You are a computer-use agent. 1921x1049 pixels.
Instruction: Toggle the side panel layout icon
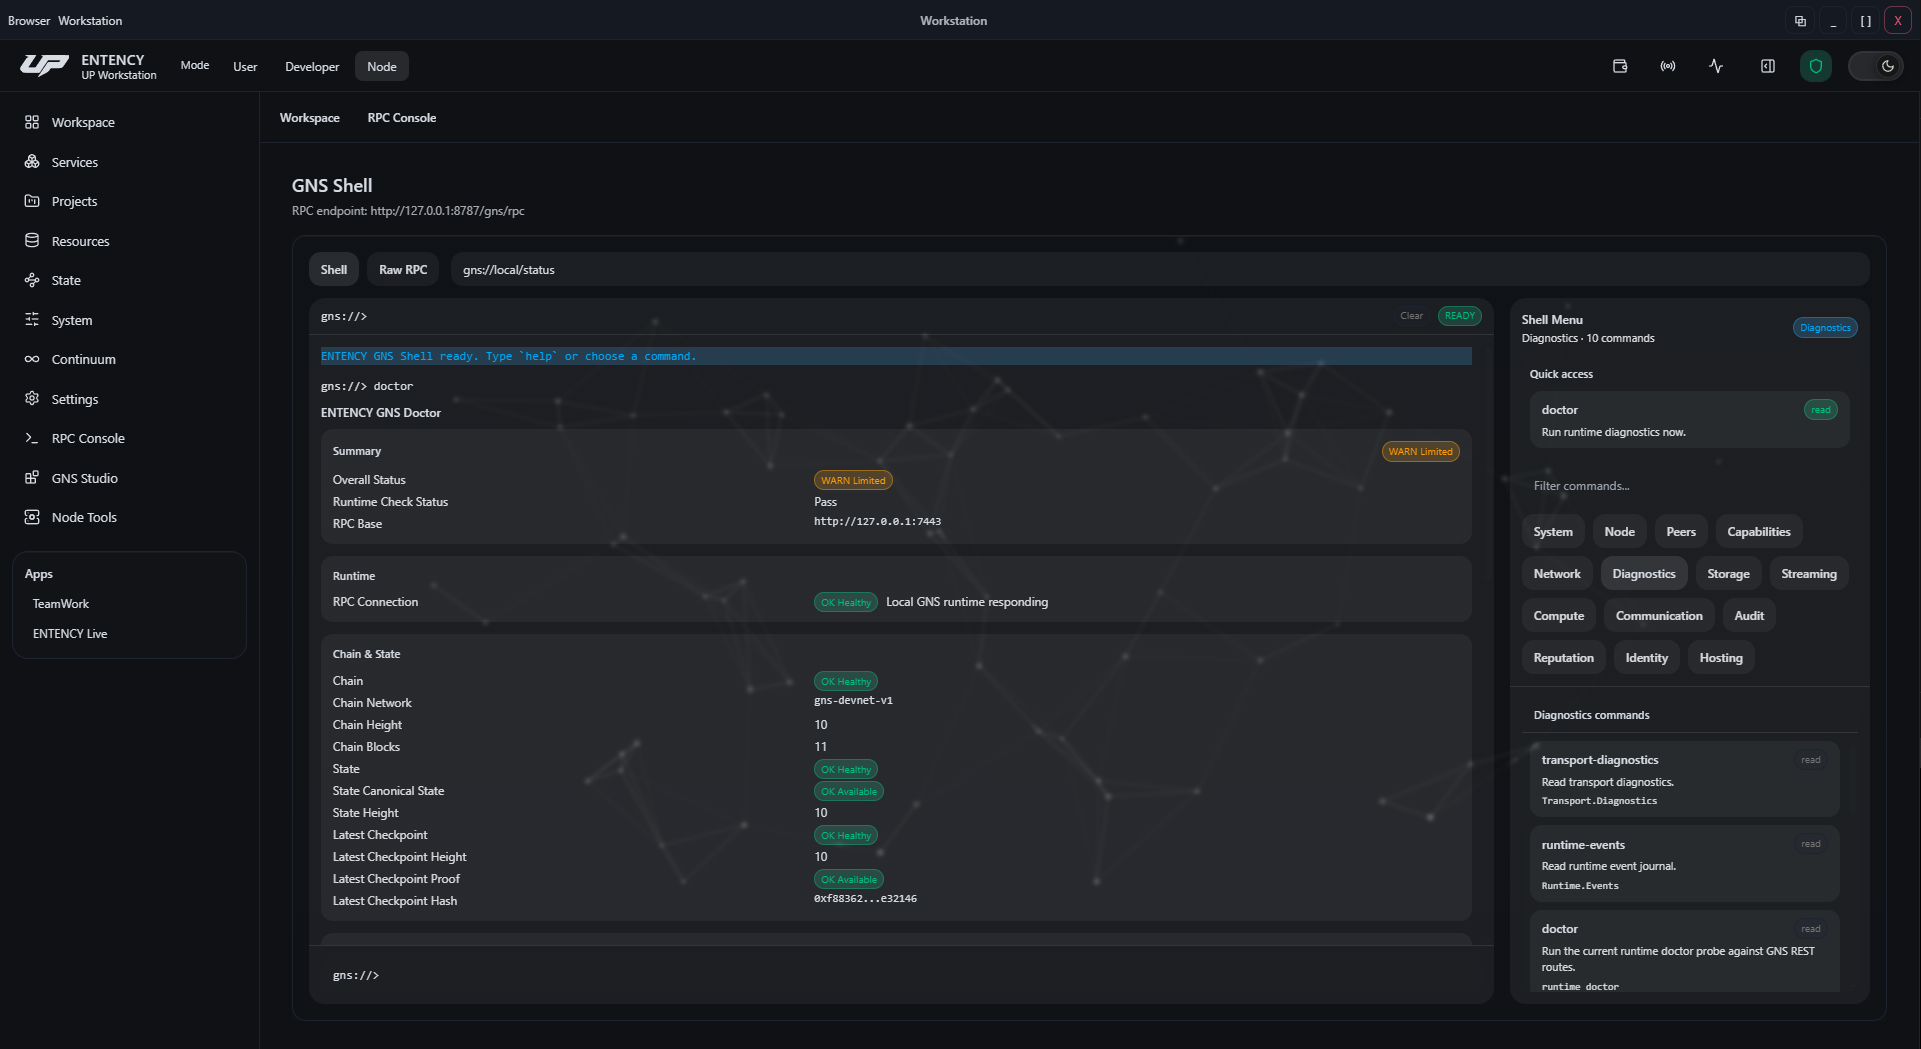point(1768,66)
